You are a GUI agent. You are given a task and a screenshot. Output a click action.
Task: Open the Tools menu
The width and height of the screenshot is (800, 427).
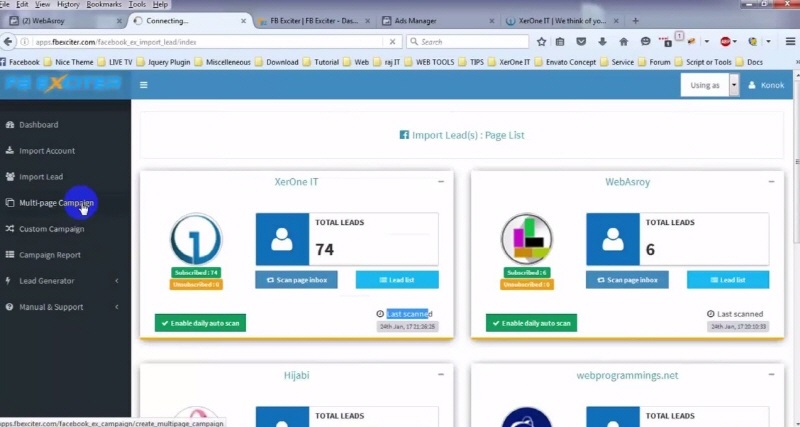(x=137, y=4)
